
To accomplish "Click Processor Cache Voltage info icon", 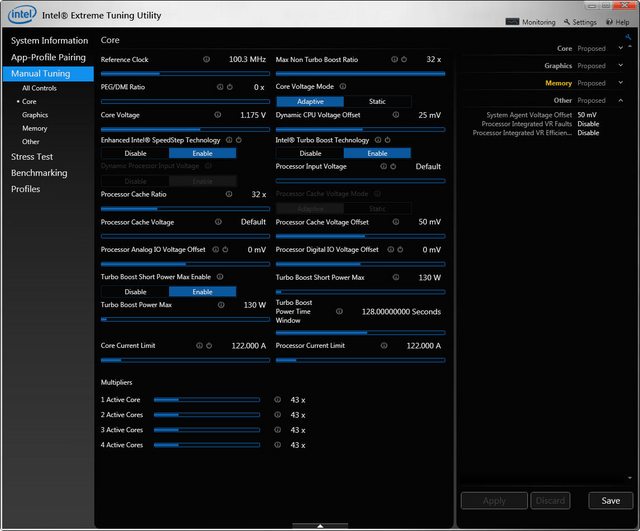I will (218, 222).
